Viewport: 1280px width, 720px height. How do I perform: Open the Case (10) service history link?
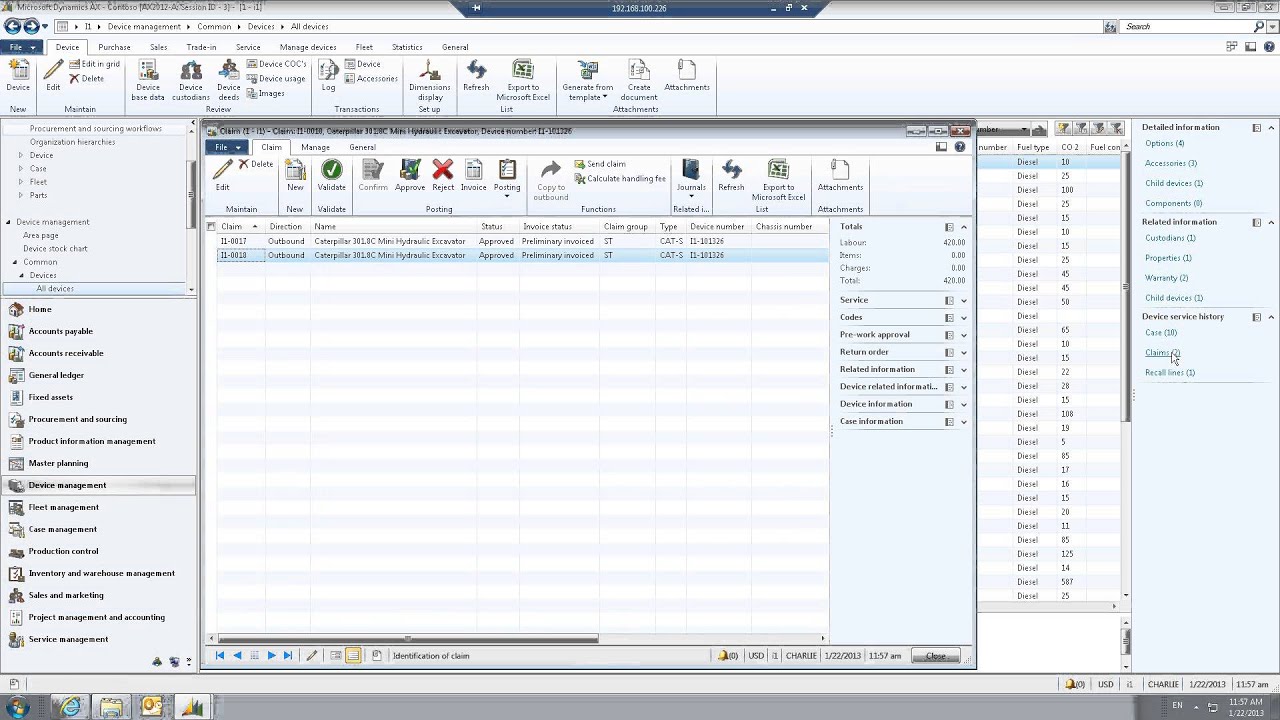pos(1161,333)
